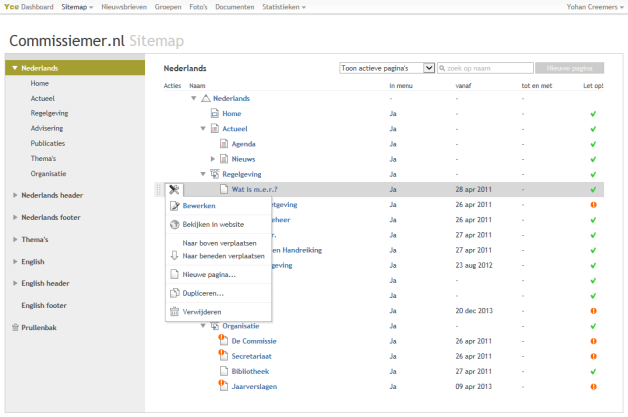Screen dimensions: 628x417
Task: Click the page icon beside Bibliotheek
Action: [224, 371]
